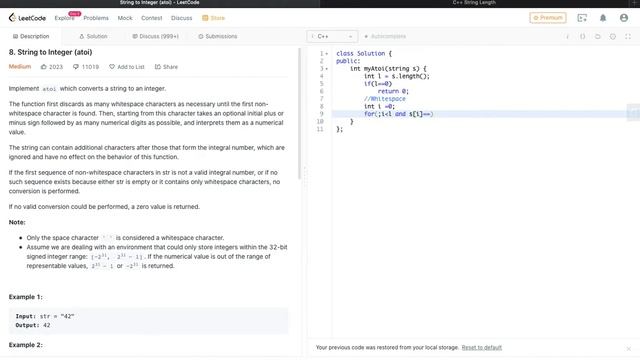Toggle editor fullscreen icon
Image resolution: width=640 pixels, height=360 pixels.
click(x=628, y=36)
